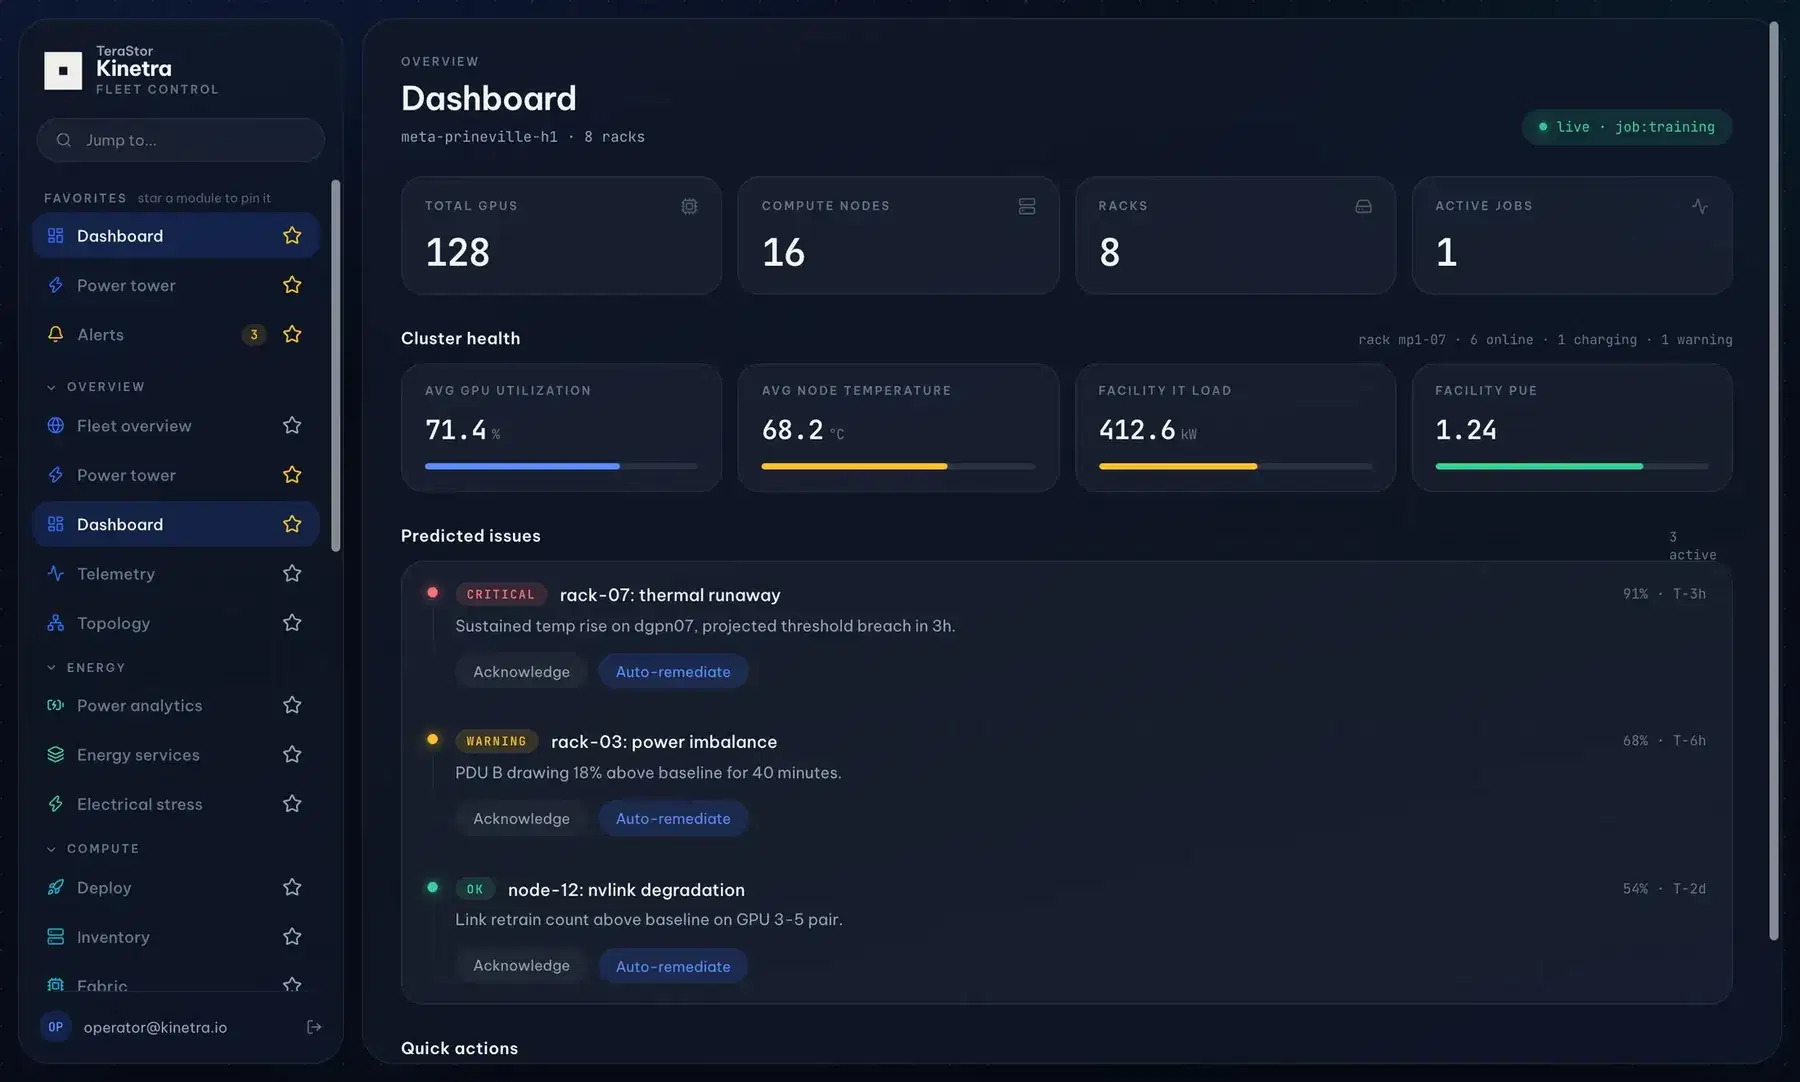Click the sign-out icon beside operator@kinetra.io

pyautogui.click(x=314, y=1027)
